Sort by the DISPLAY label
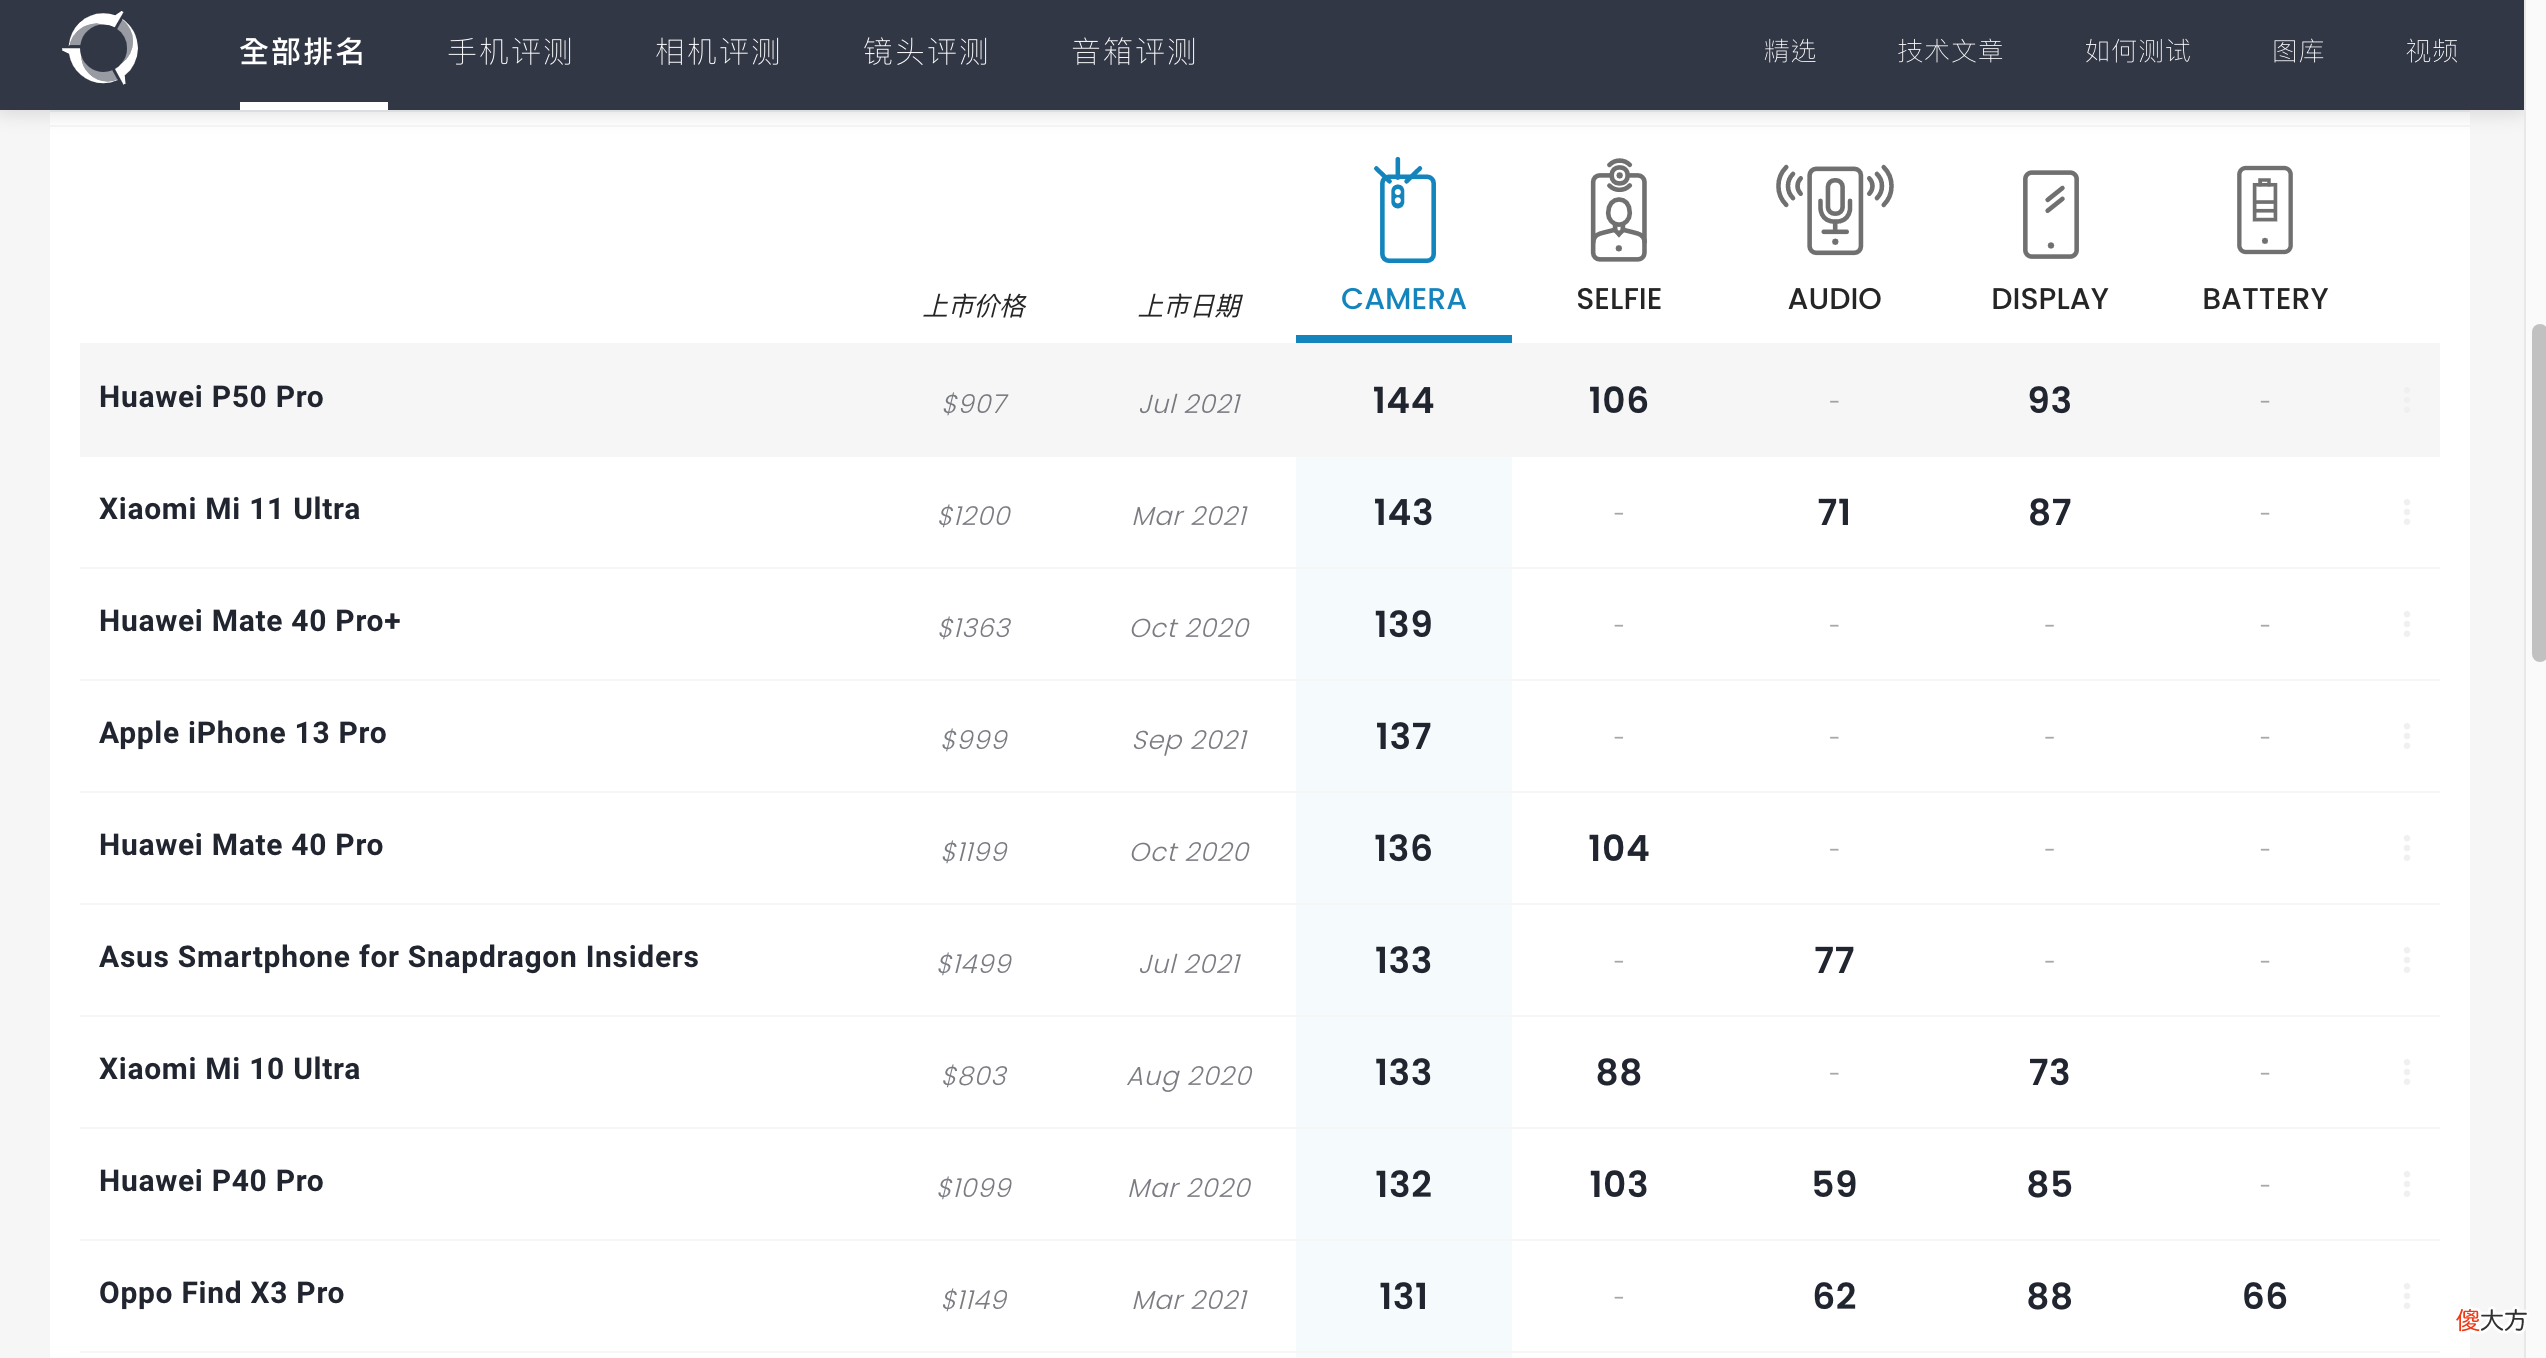This screenshot has height=1358, width=2546. tap(2050, 299)
